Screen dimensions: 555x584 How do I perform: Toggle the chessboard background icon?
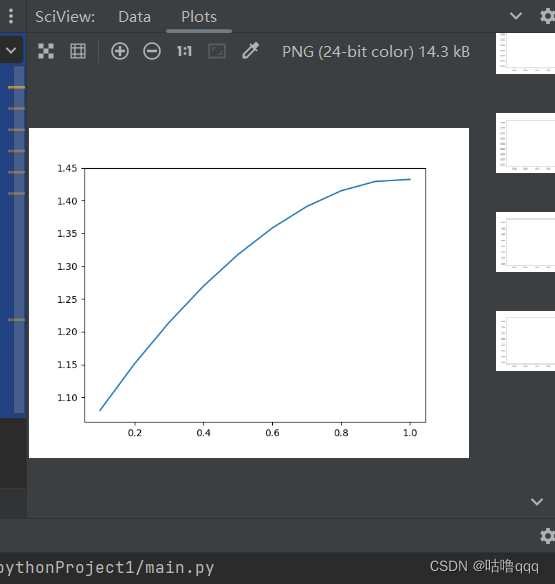tap(46, 51)
